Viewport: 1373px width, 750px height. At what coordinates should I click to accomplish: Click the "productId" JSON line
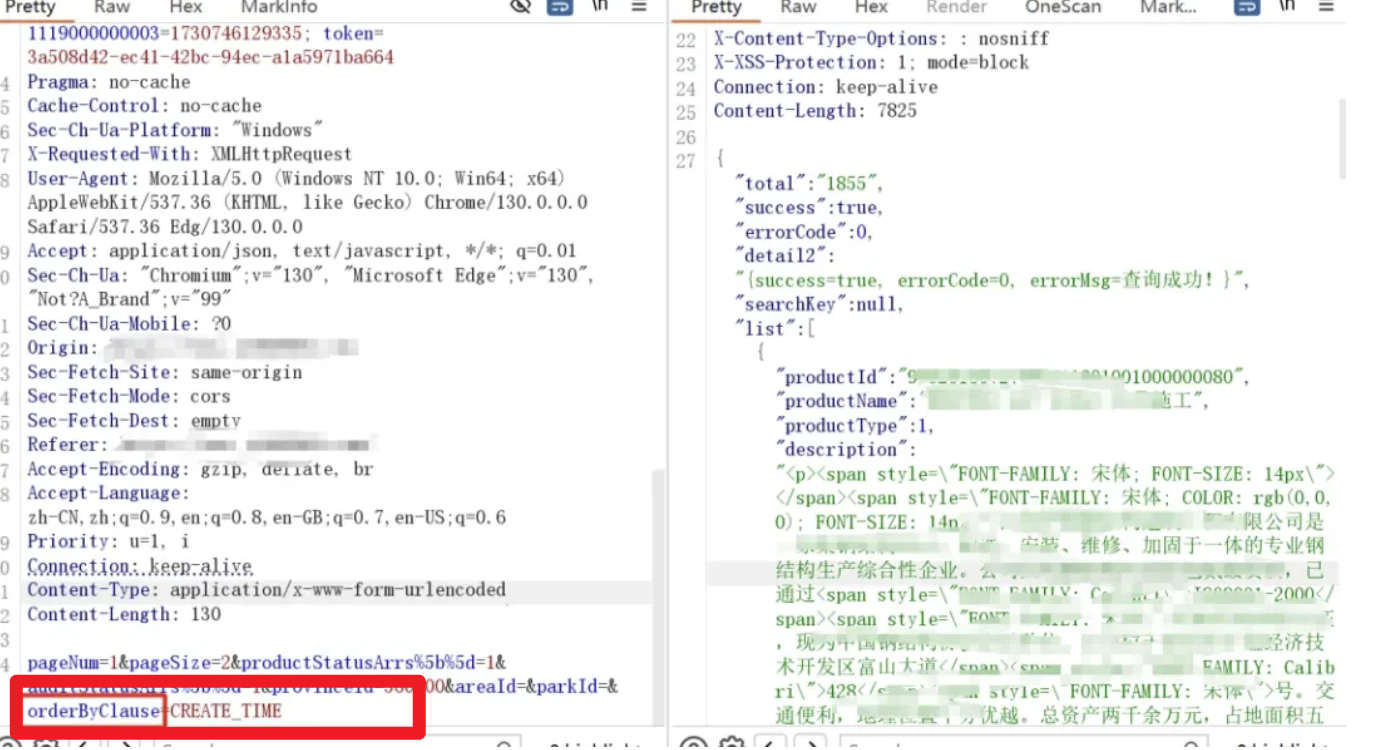tap(1014, 377)
